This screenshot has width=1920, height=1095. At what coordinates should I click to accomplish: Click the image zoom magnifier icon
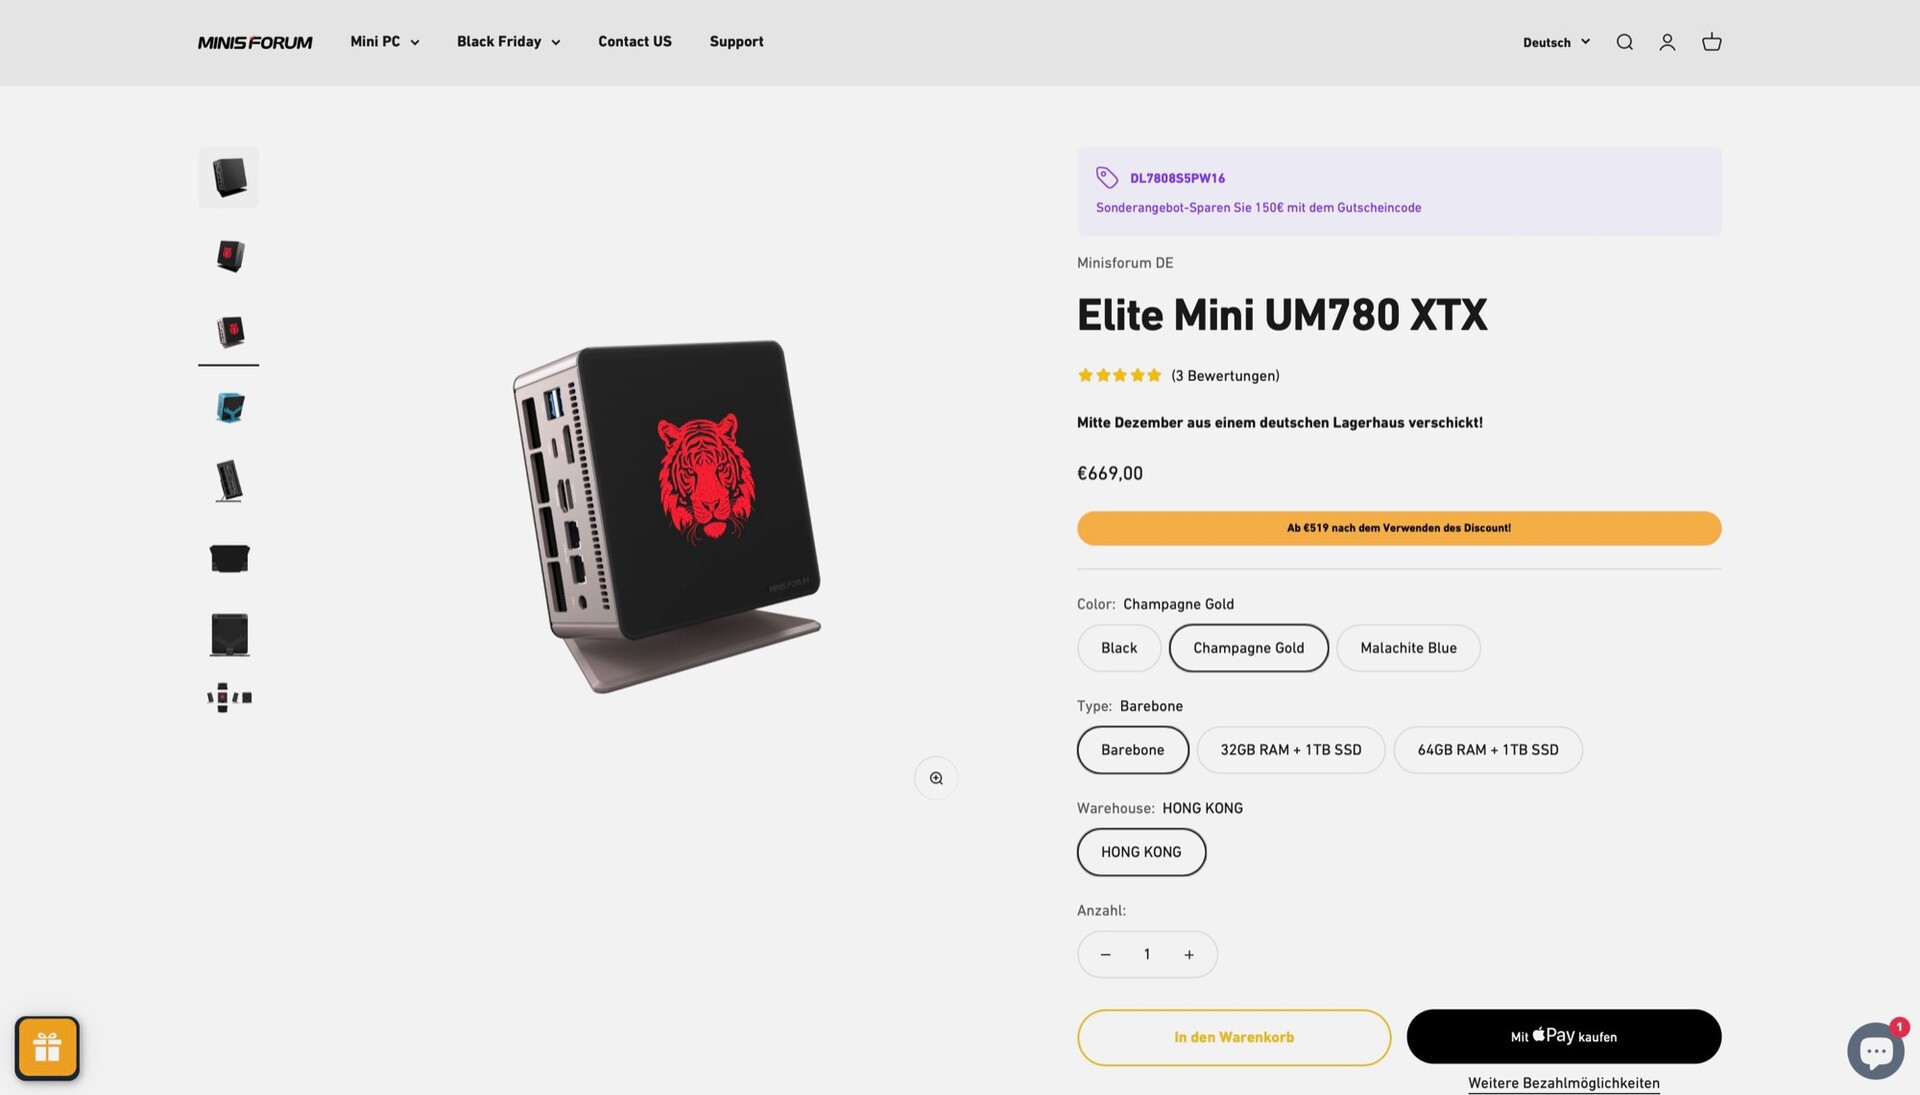click(936, 778)
